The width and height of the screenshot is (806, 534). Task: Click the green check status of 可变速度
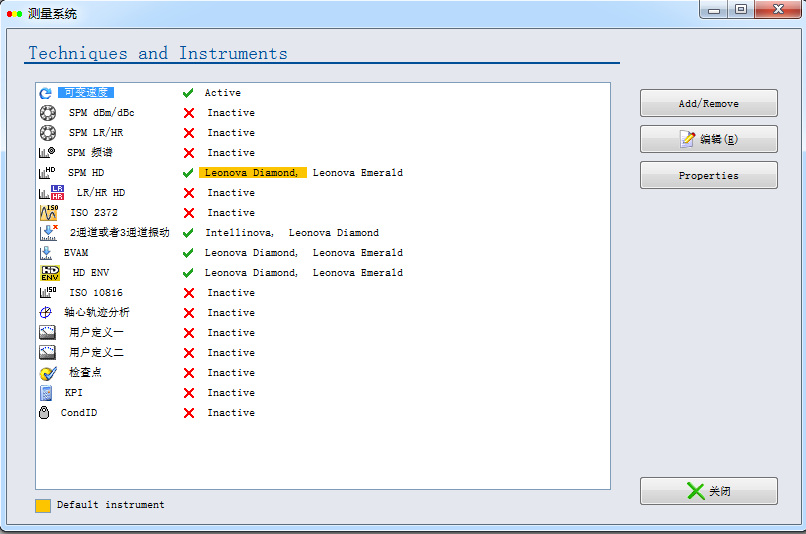click(x=188, y=93)
